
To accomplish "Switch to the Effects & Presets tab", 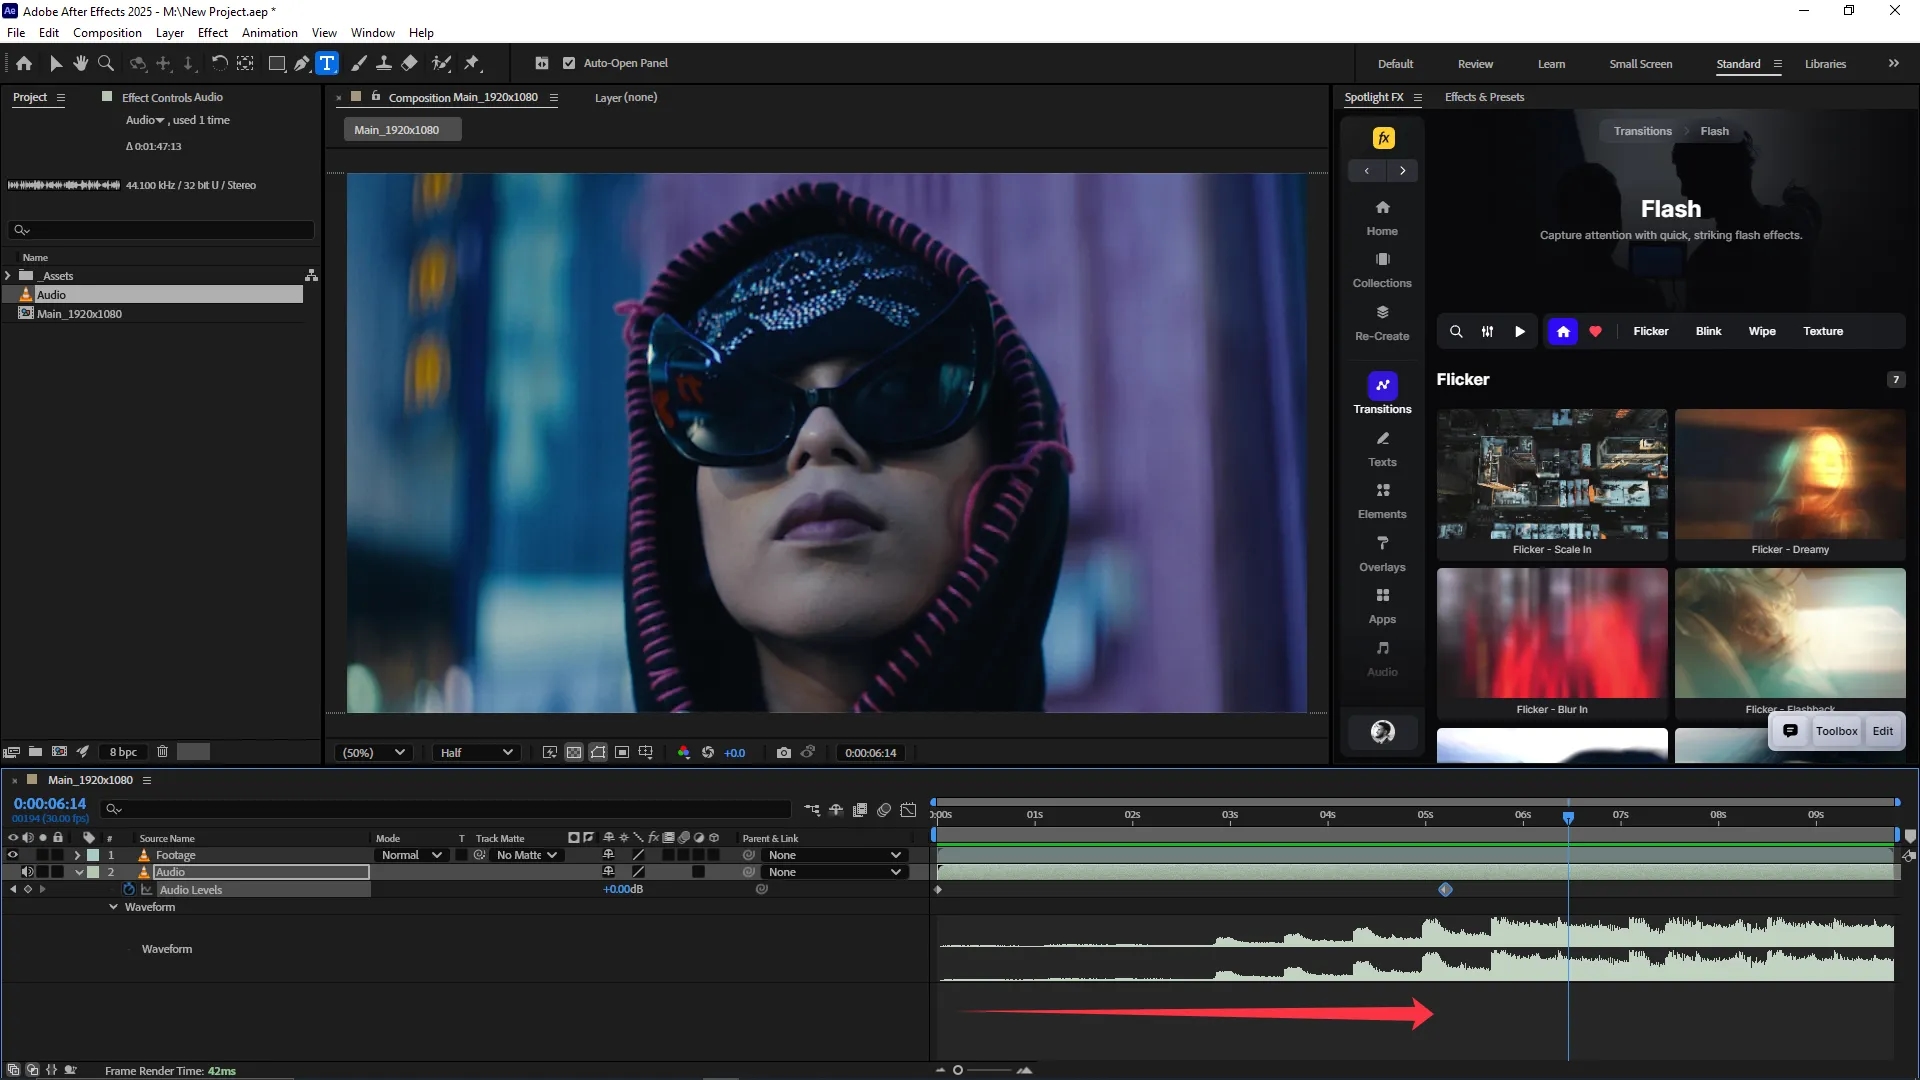I will point(1484,97).
